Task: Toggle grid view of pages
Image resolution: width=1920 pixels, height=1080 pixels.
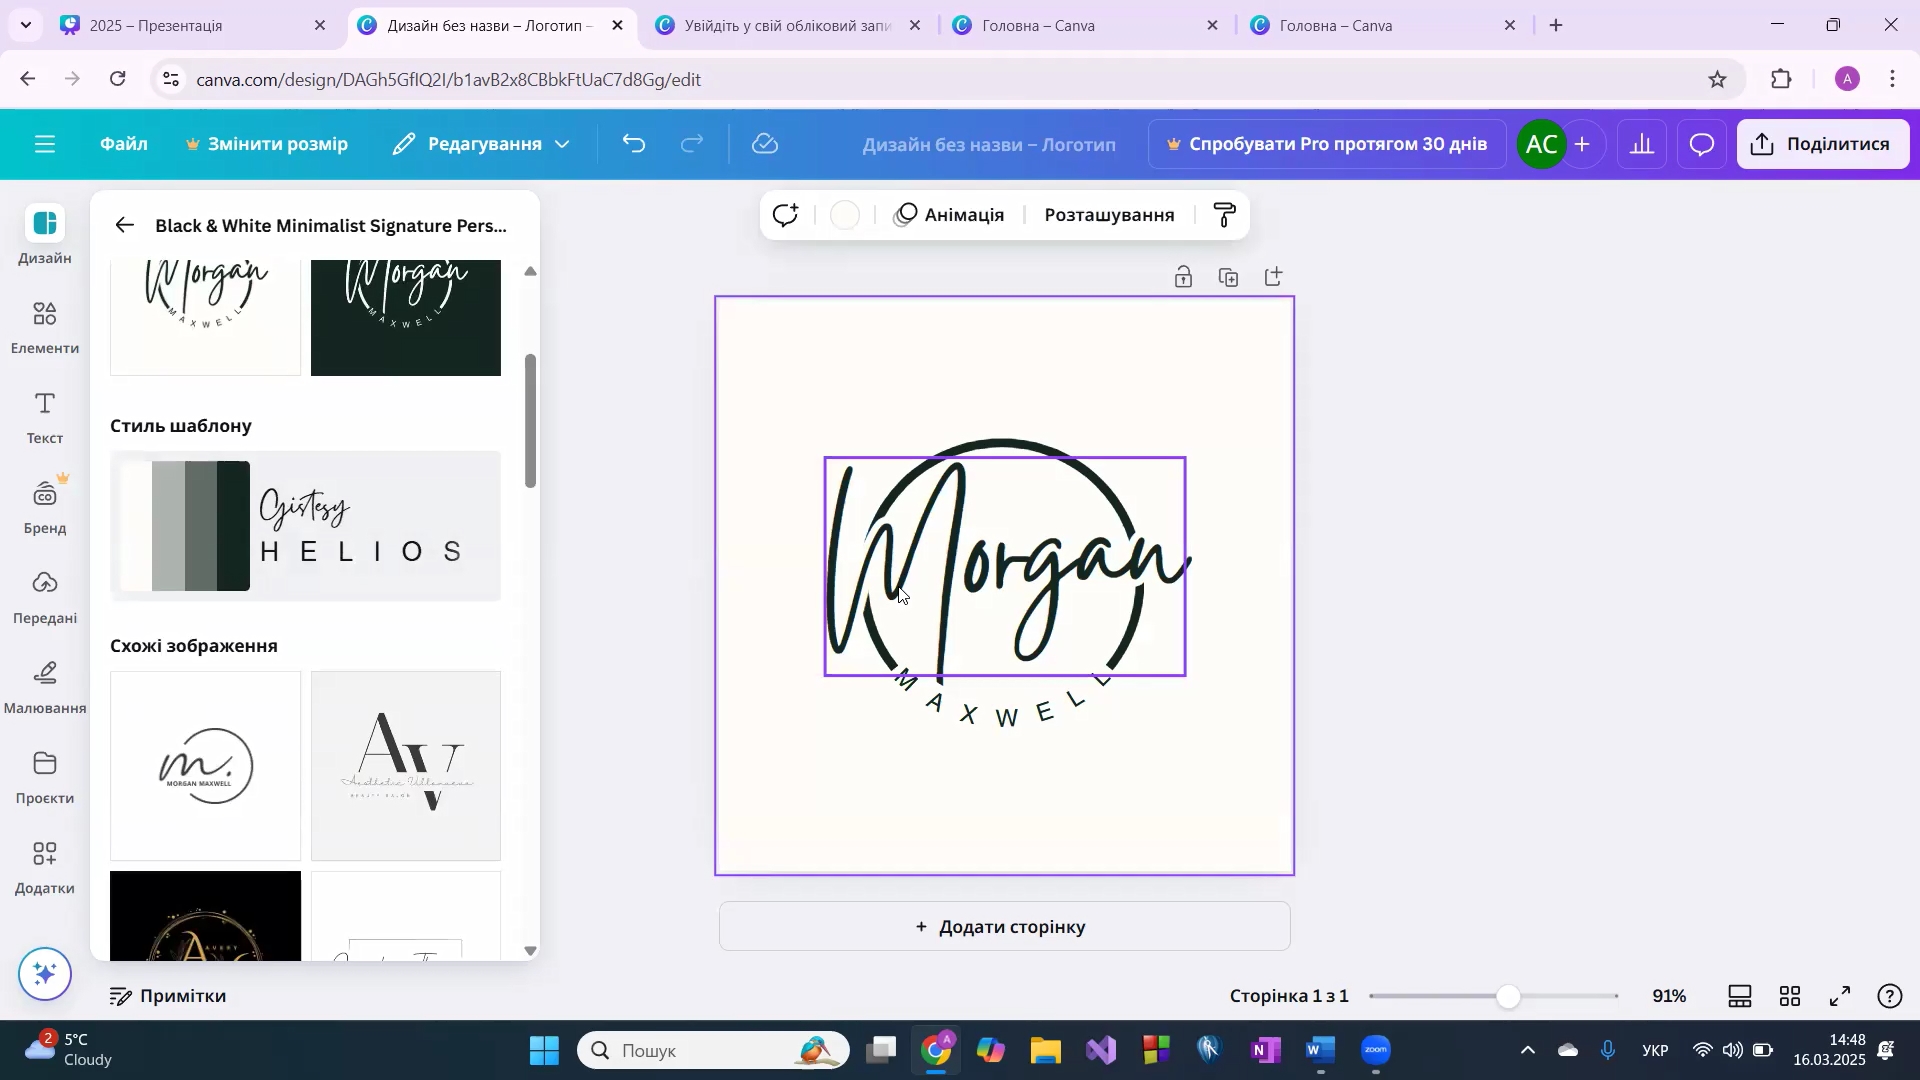Action: click(1791, 997)
